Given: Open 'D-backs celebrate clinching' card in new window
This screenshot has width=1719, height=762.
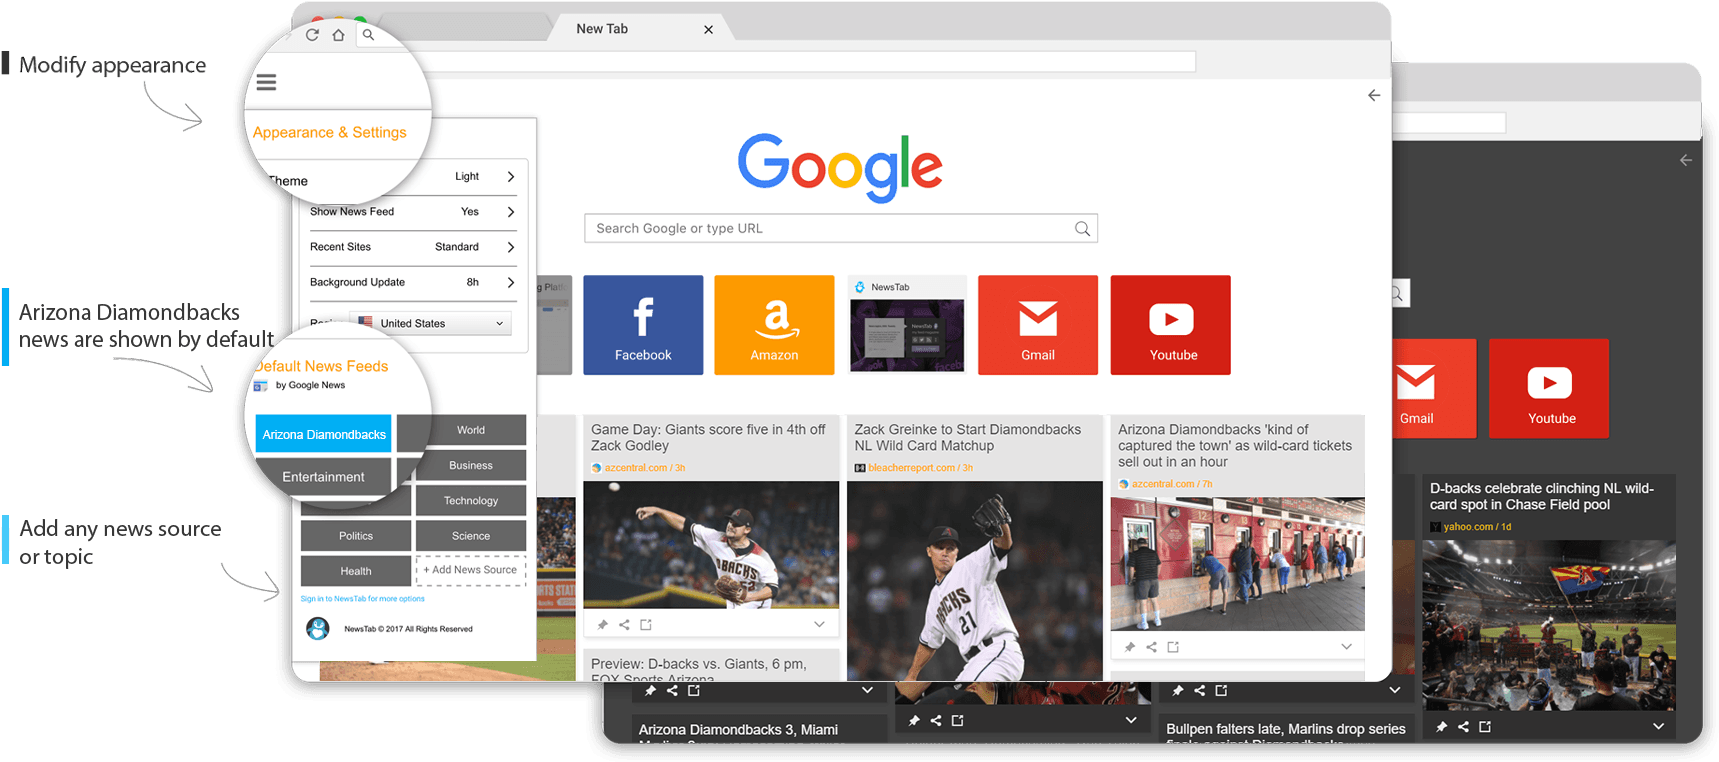Looking at the screenshot, I should point(1485,727).
